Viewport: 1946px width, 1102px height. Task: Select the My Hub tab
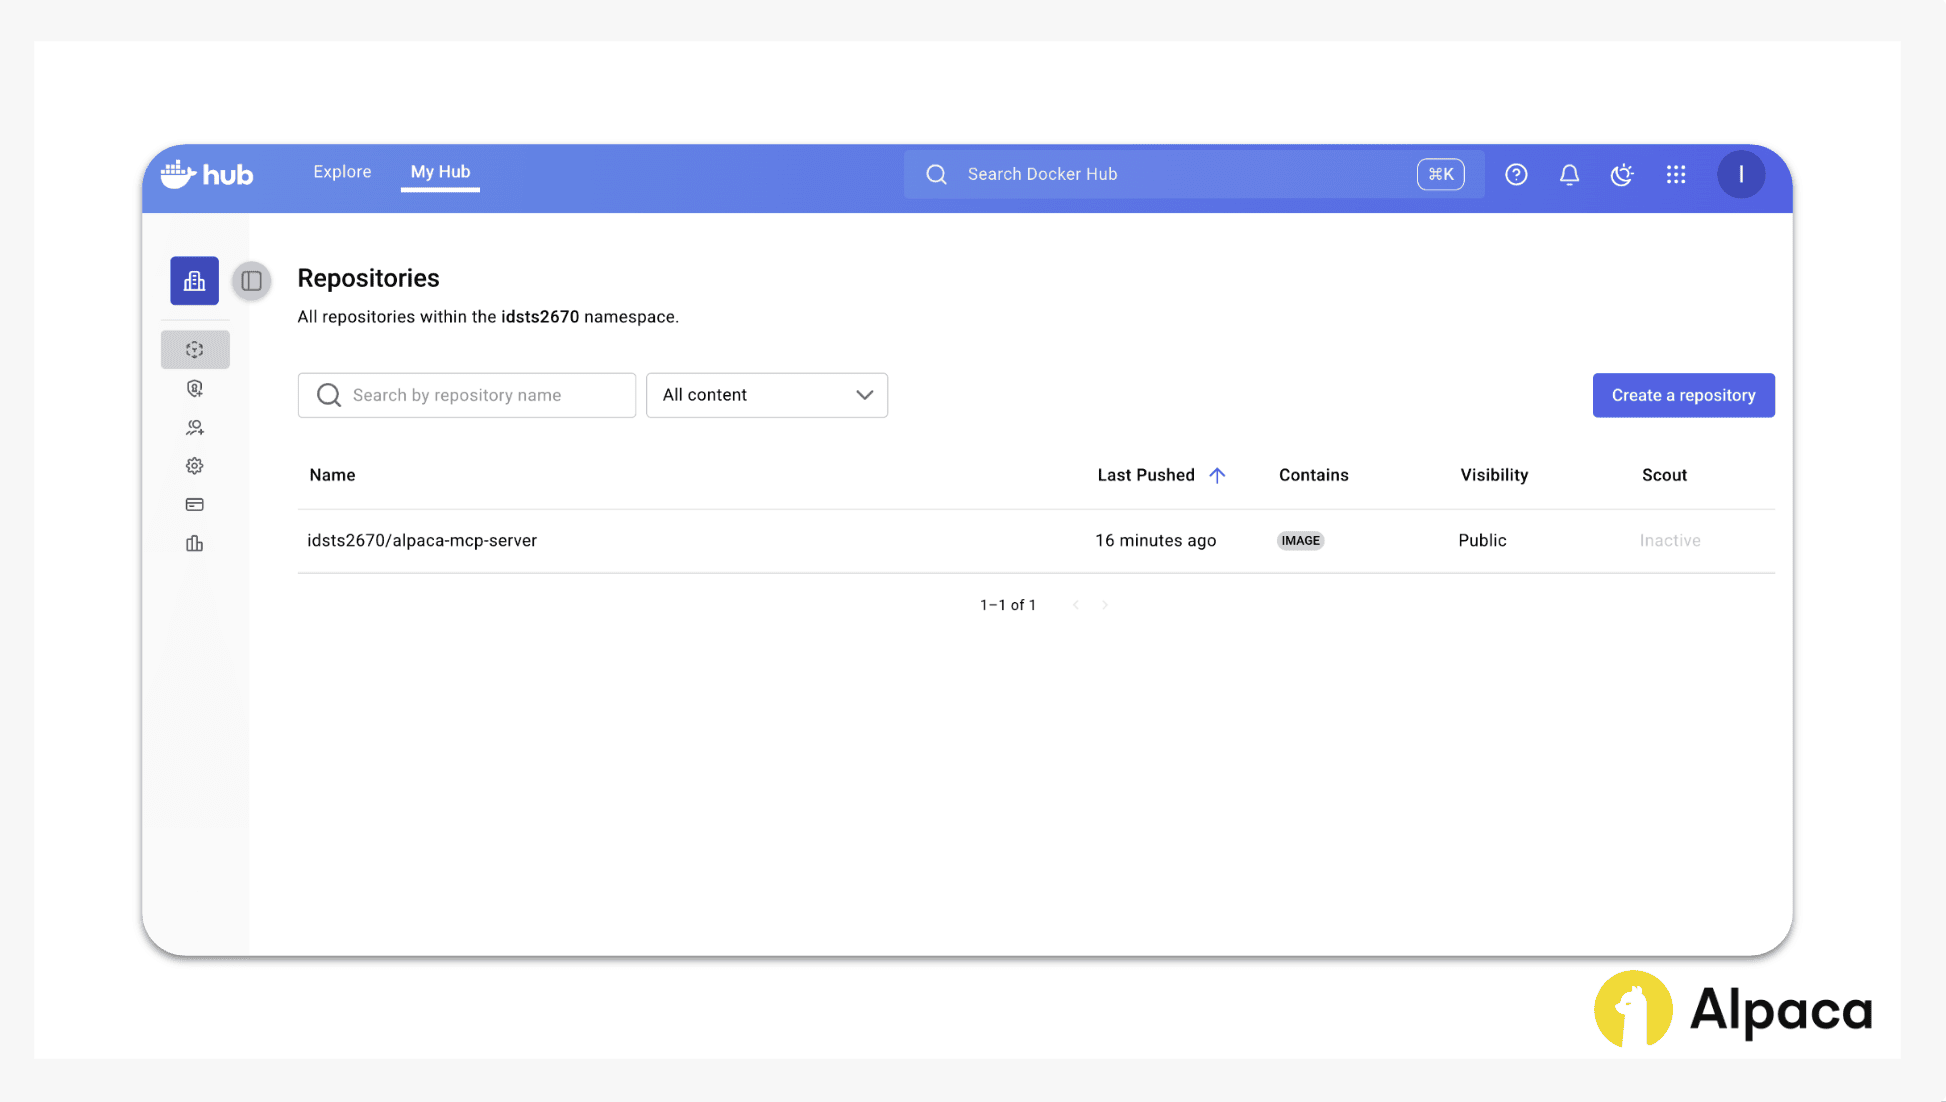pyautogui.click(x=440, y=172)
